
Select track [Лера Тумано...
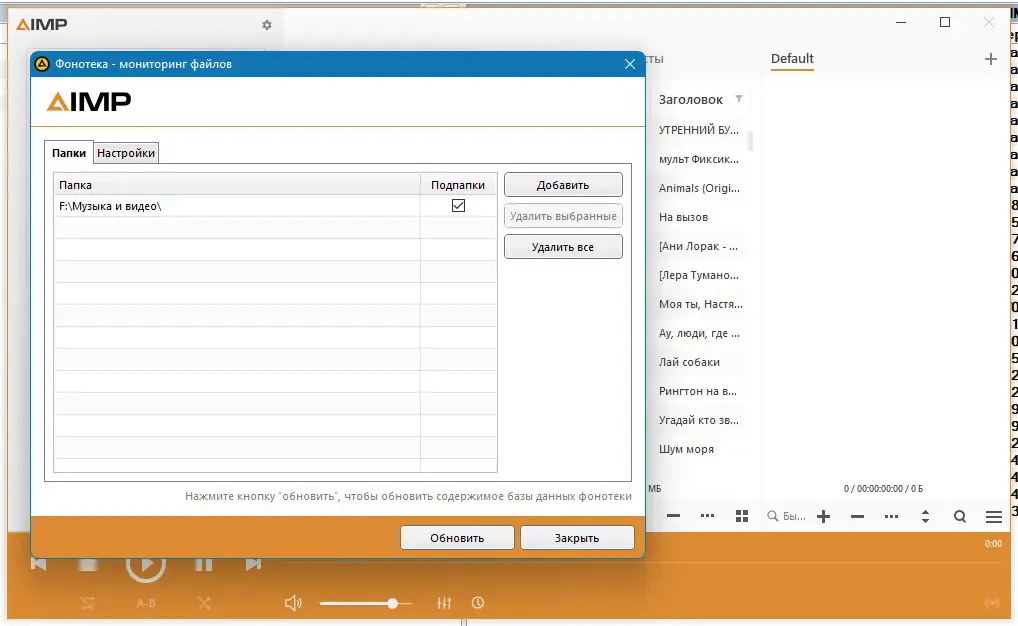click(699, 275)
